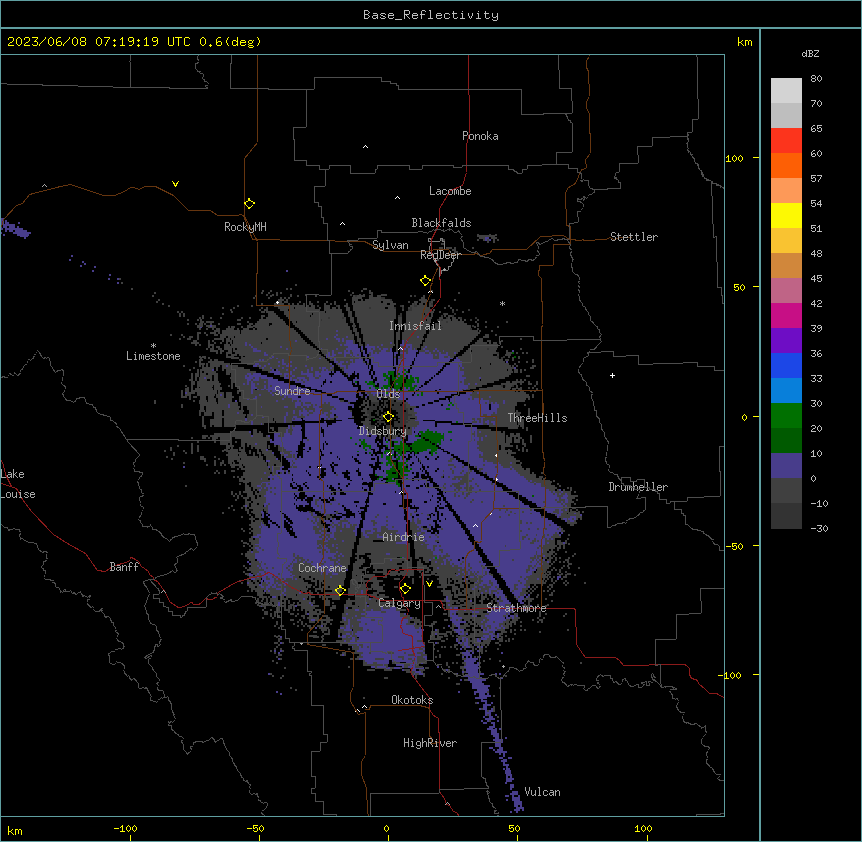Select the Olds town label
Image resolution: width=862 pixels, height=842 pixels.
[388, 394]
